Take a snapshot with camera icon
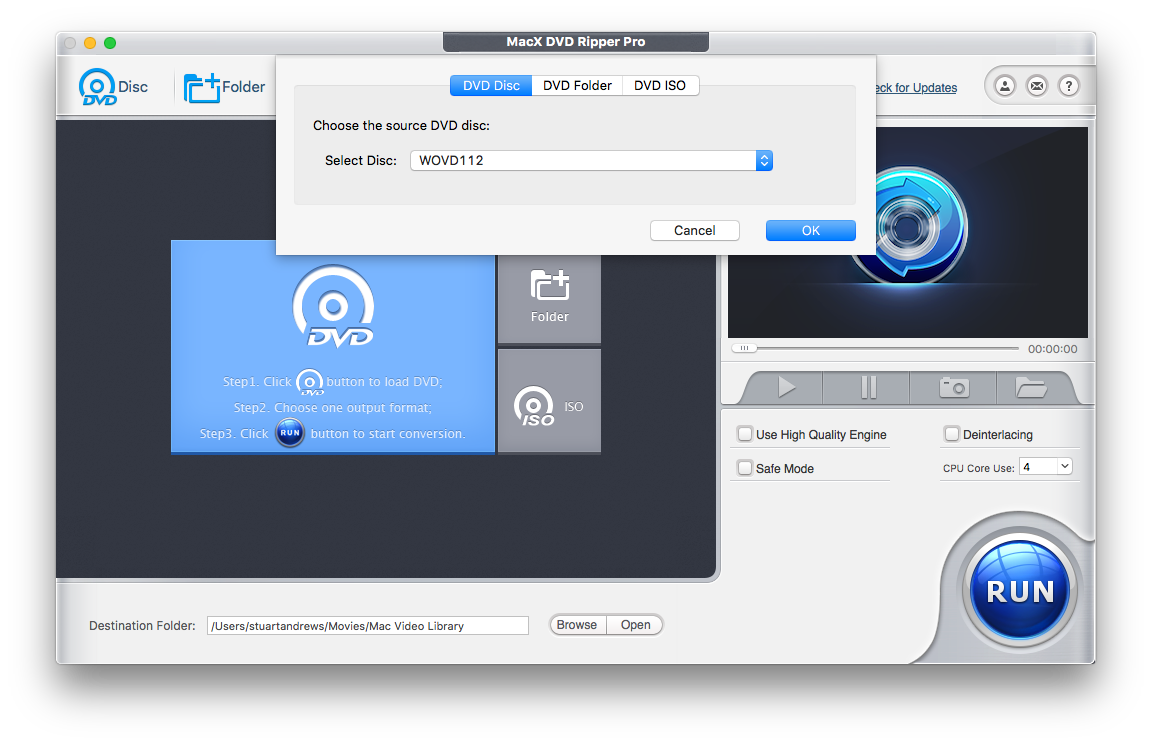 click(954, 387)
